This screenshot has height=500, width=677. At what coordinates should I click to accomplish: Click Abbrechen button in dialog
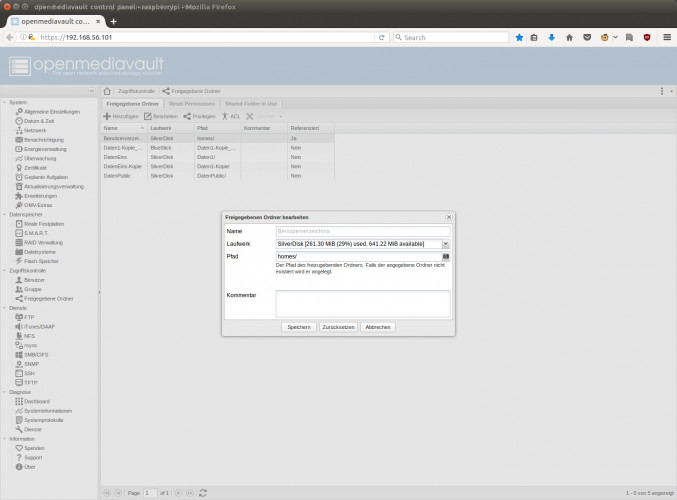click(x=378, y=327)
